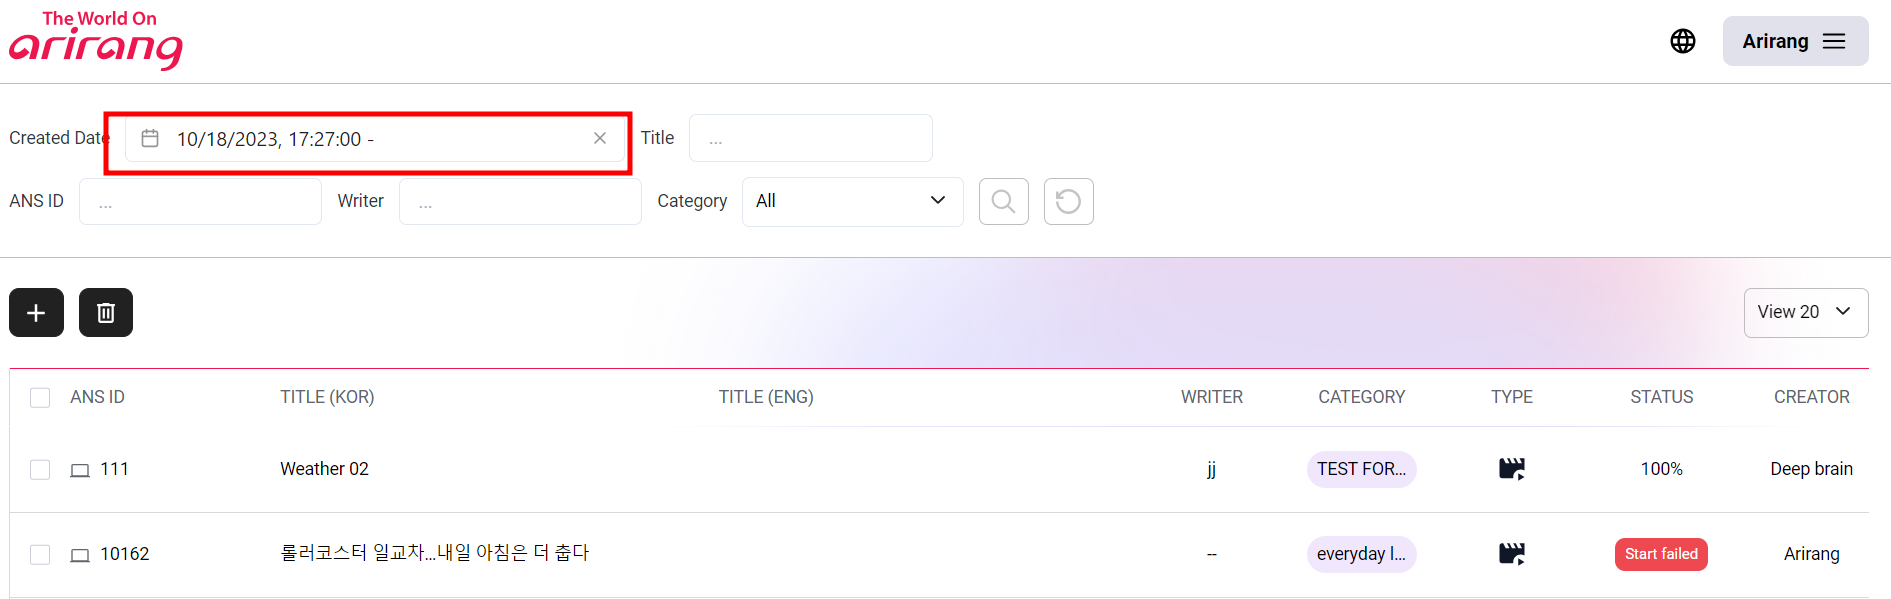
Task: Check the row 10162 checkbox
Action: (x=40, y=555)
